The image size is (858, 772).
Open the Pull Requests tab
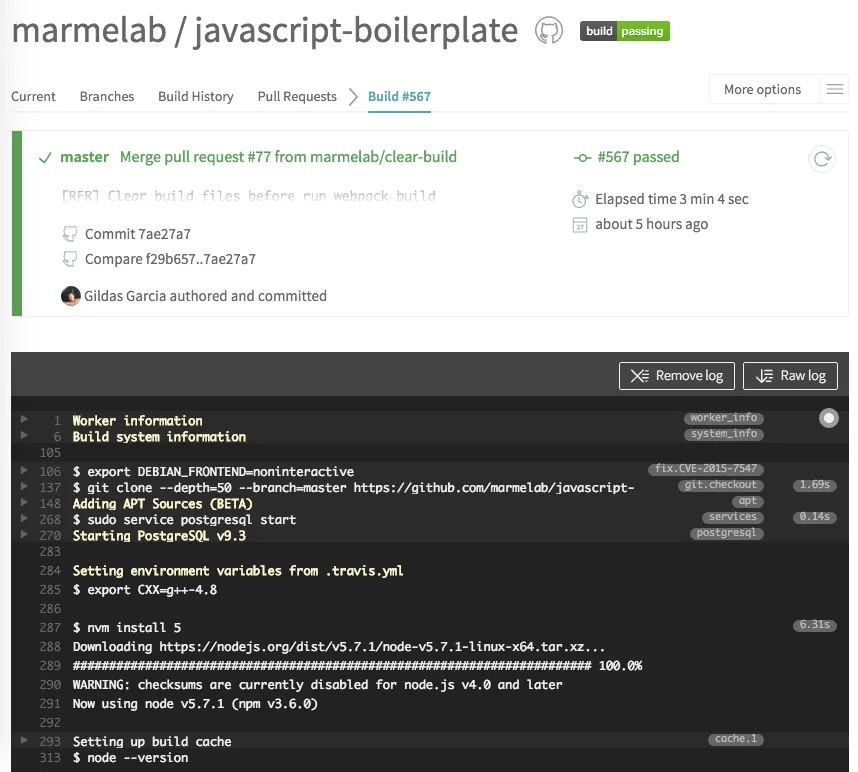[x=296, y=96]
